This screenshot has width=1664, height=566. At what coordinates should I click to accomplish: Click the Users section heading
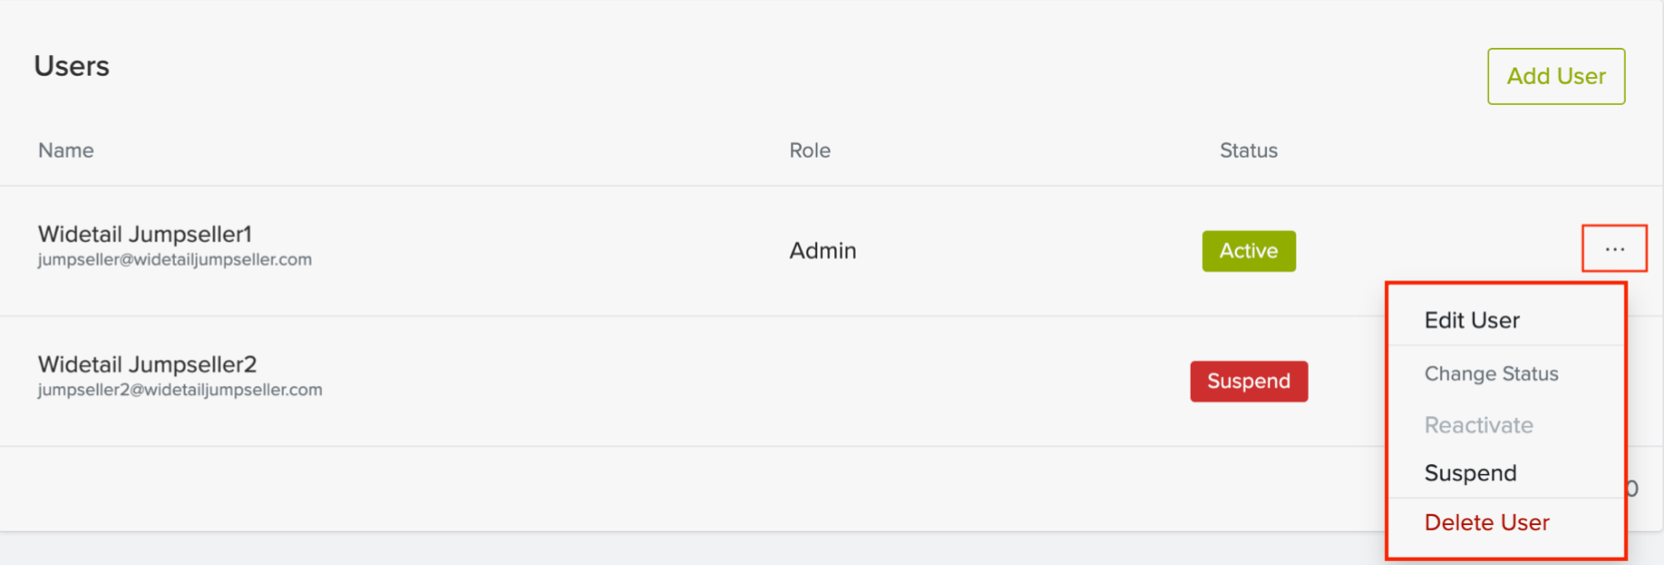(72, 66)
